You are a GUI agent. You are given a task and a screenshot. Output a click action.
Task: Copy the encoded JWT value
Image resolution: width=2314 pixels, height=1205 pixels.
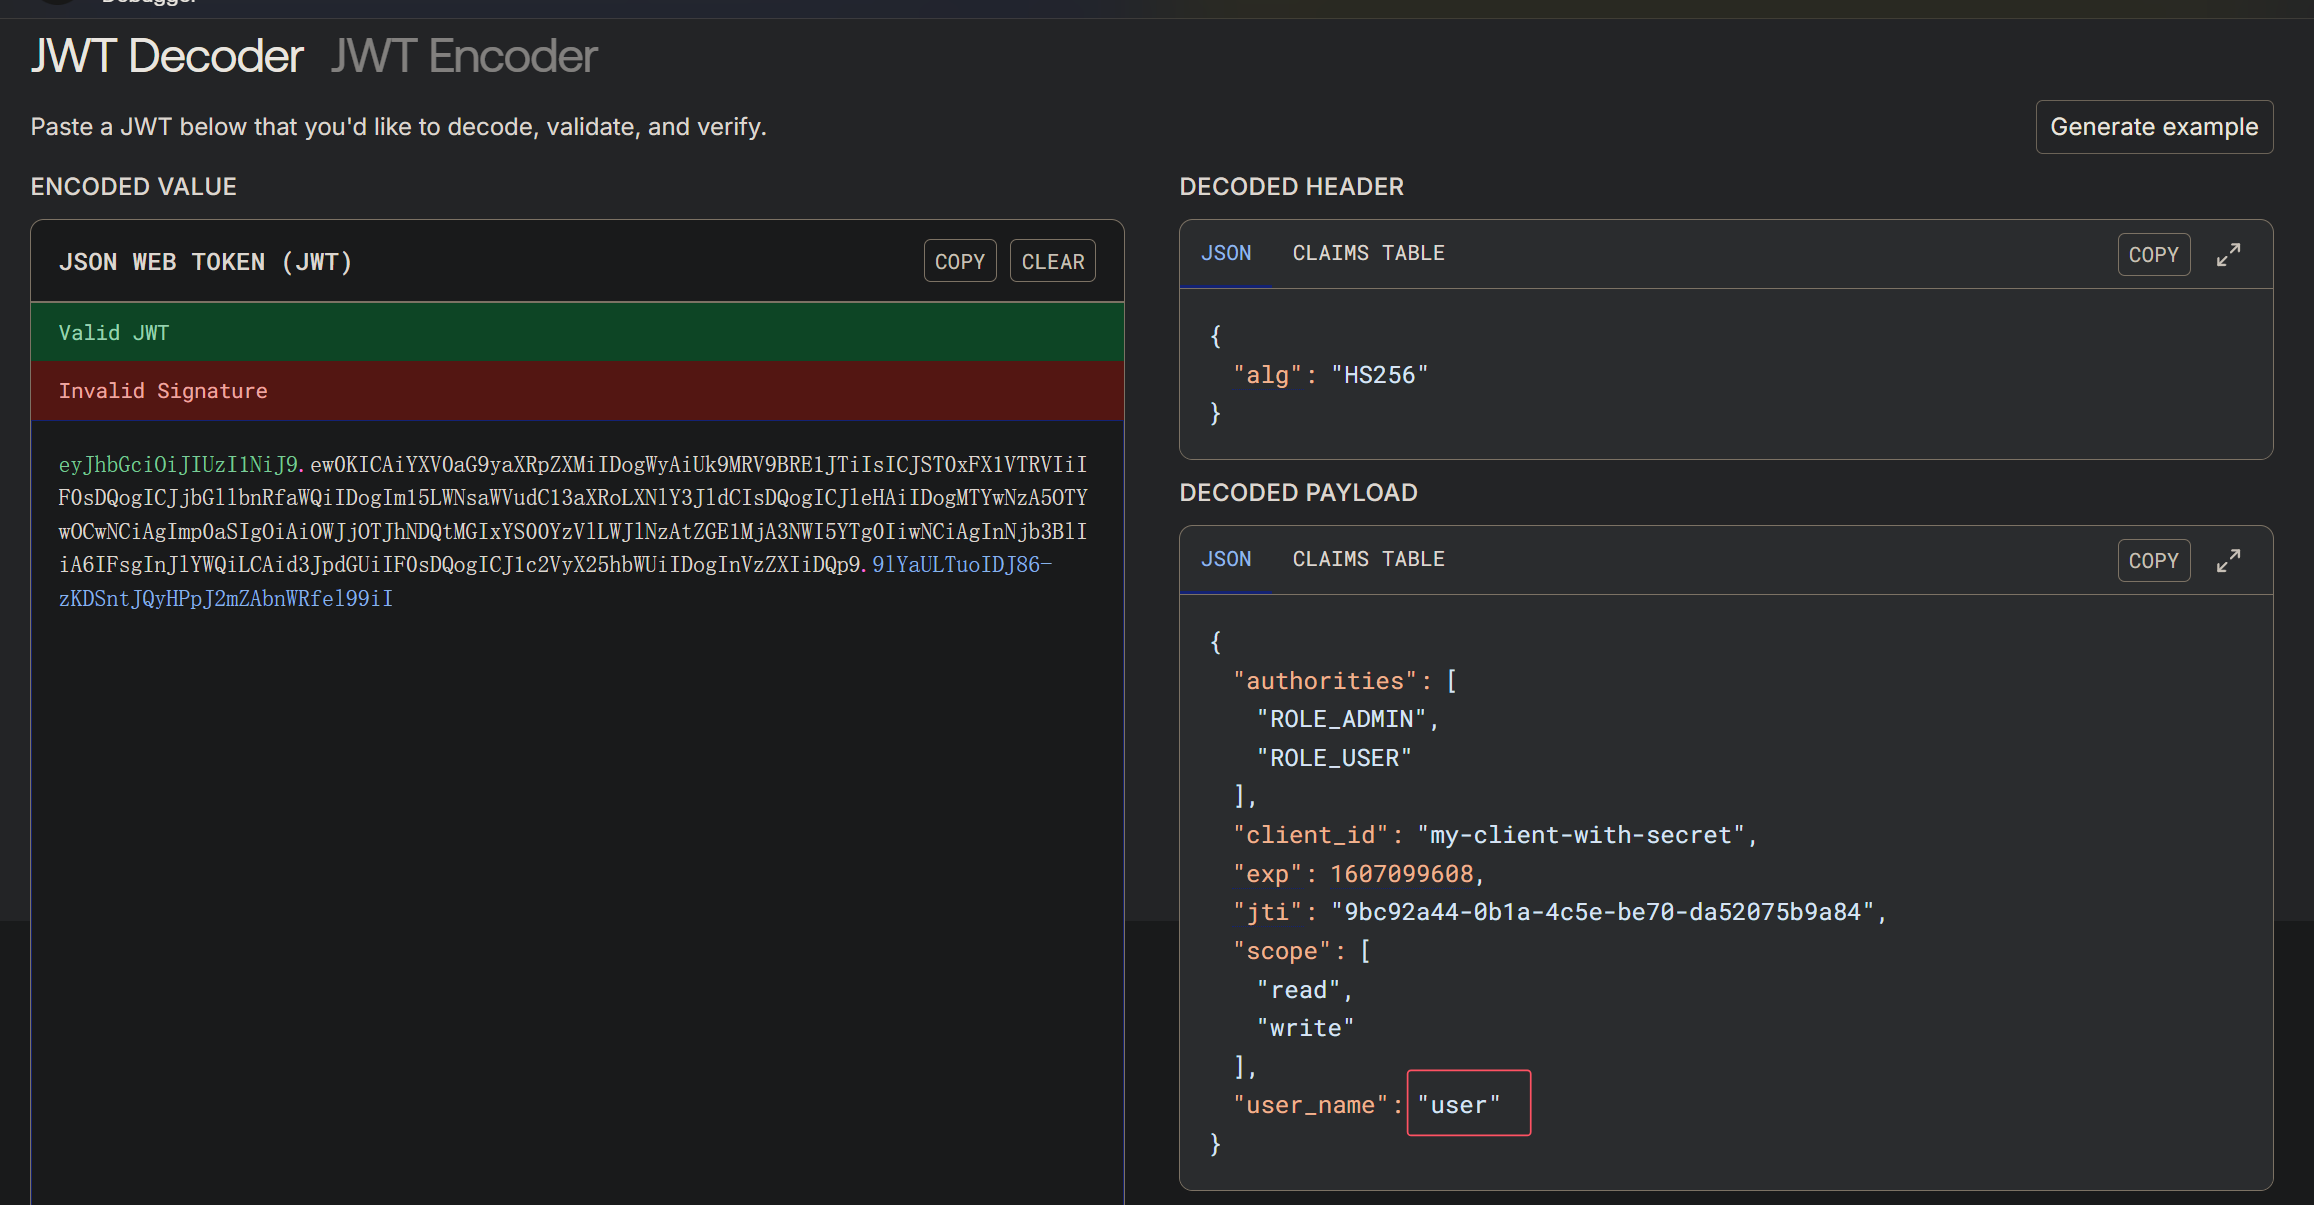(x=960, y=261)
